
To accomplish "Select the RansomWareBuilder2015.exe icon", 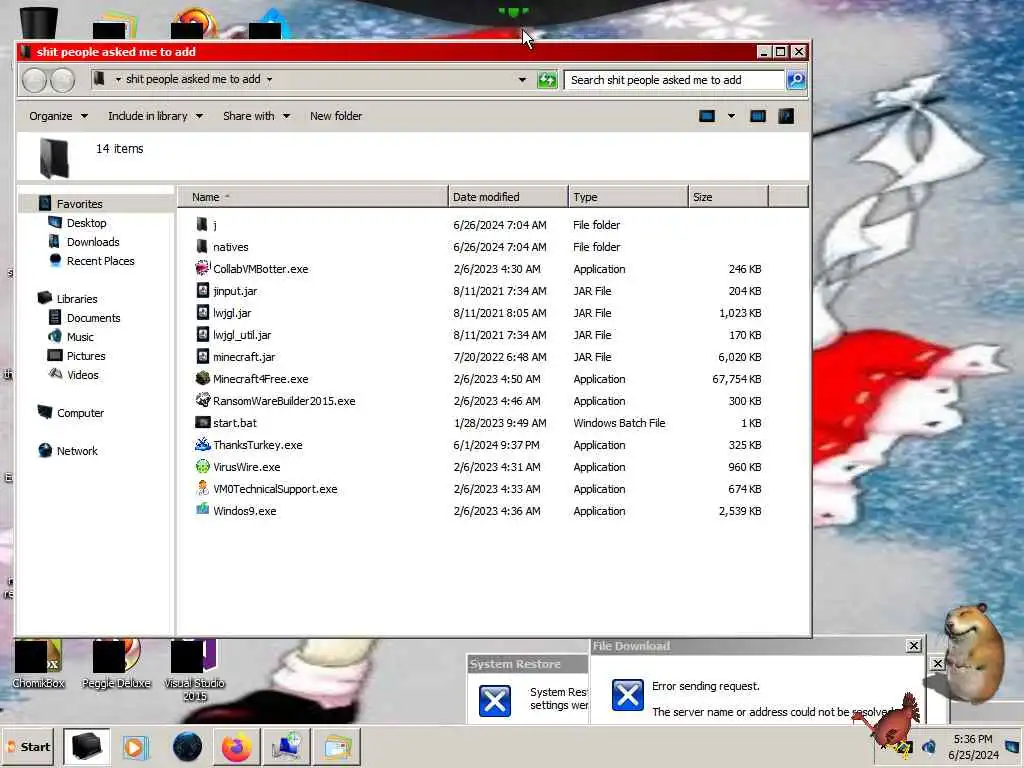I will [x=202, y=400].
